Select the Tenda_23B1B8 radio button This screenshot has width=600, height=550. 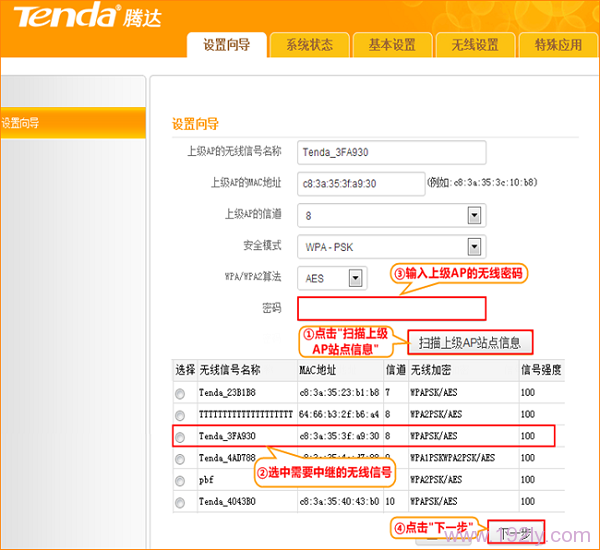[x=180, y=394]
